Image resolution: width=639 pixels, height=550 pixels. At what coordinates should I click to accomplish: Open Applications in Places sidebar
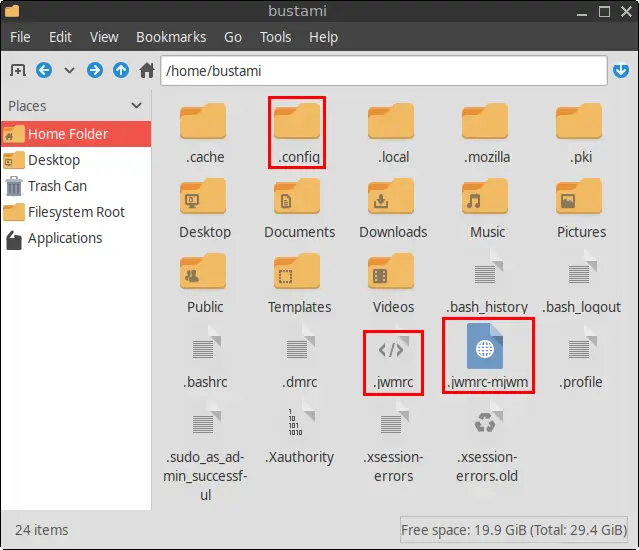click(76, 238)
